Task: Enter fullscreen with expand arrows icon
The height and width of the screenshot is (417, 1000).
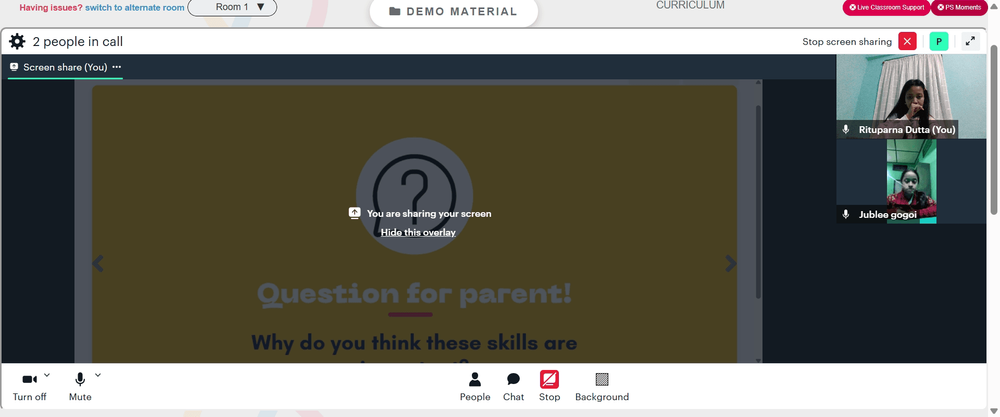Action: point(970,41)
